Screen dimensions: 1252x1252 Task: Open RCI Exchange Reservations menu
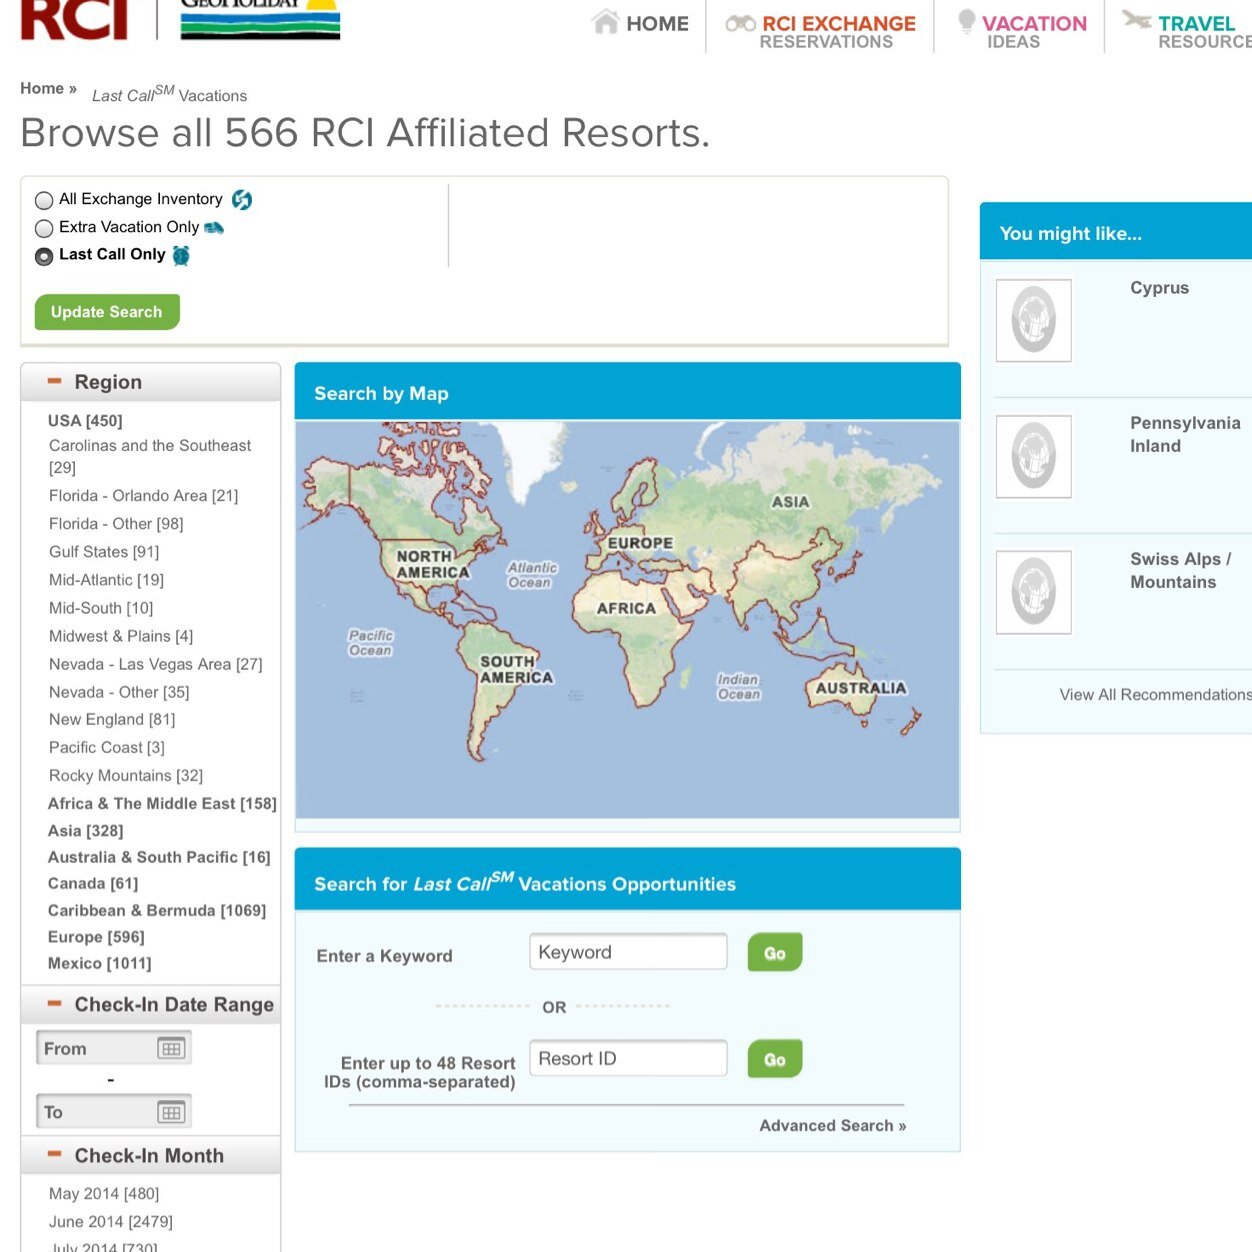(838, 32)
